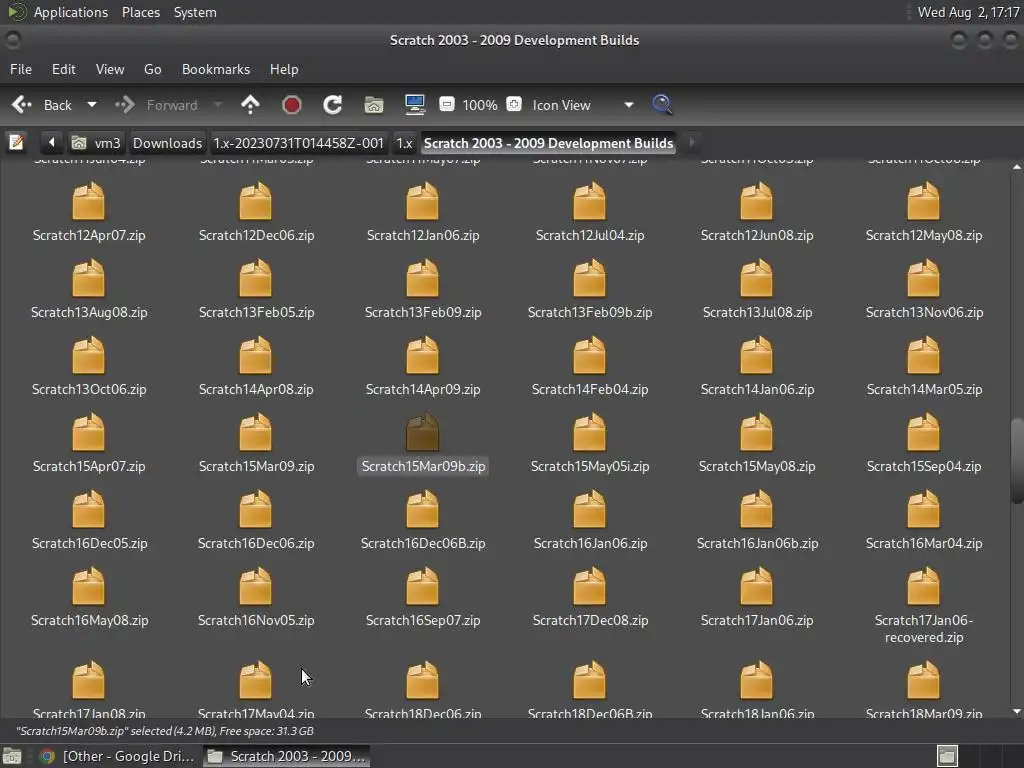This screenshot has width=1024, height=768.
Task: Open the Applications panel menu
Action: (71, 12)
